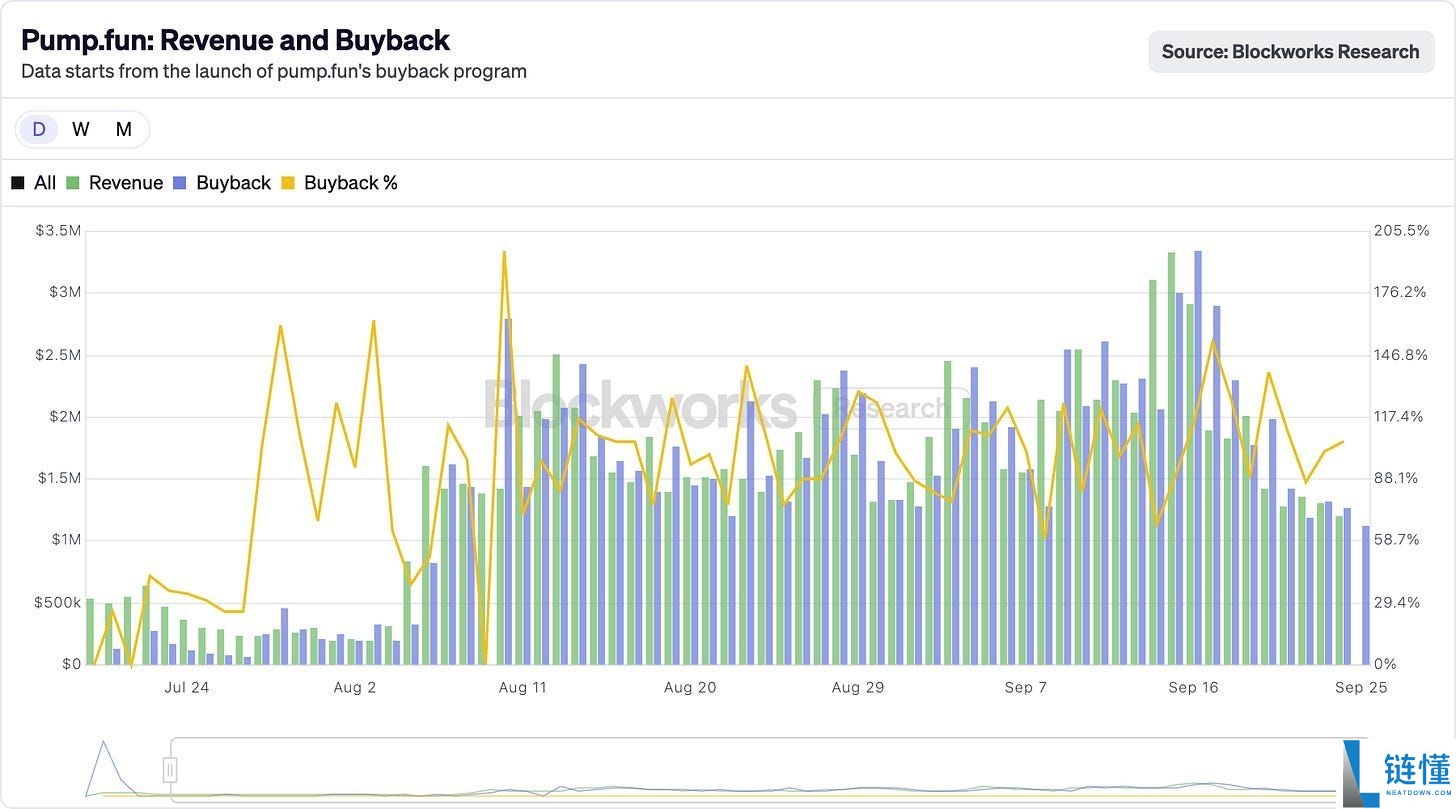Viewport: 1456px width, 809px height.
Task: Click the 29.4% right-axis label
Action: coord(1399,602)
